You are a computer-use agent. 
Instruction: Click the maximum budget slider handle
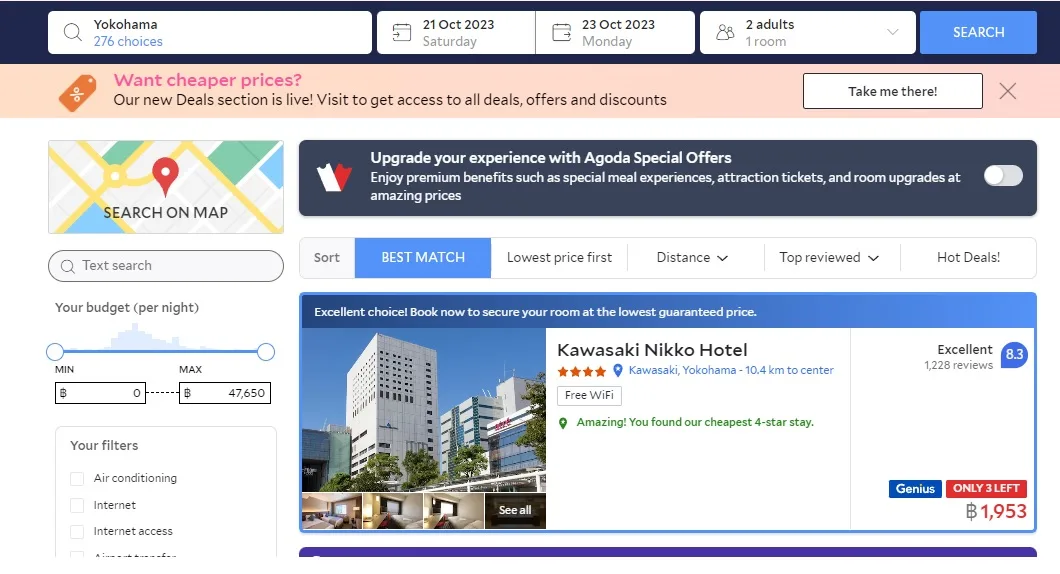[266, 352]
